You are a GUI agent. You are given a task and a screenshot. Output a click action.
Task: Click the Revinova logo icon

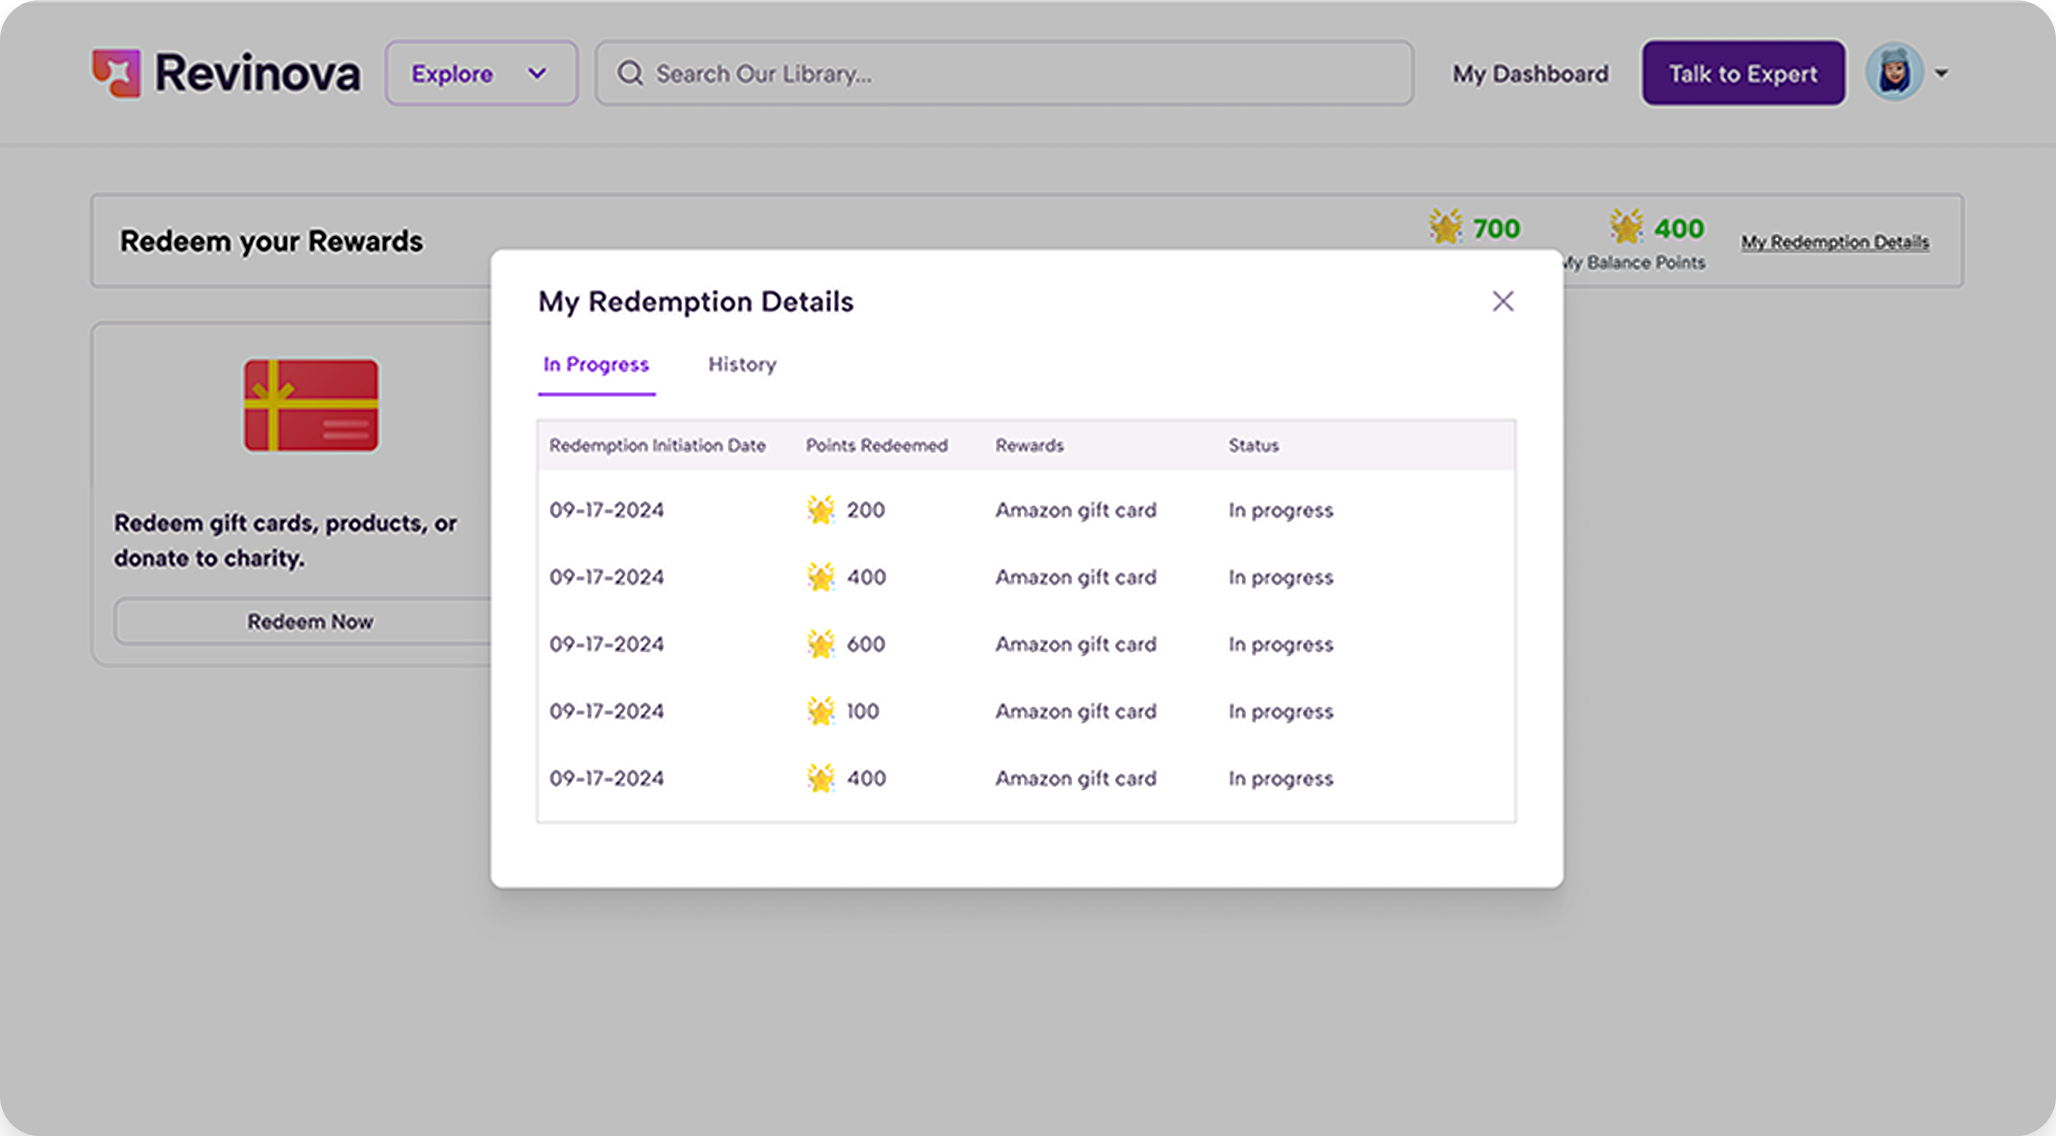(116, 73)
